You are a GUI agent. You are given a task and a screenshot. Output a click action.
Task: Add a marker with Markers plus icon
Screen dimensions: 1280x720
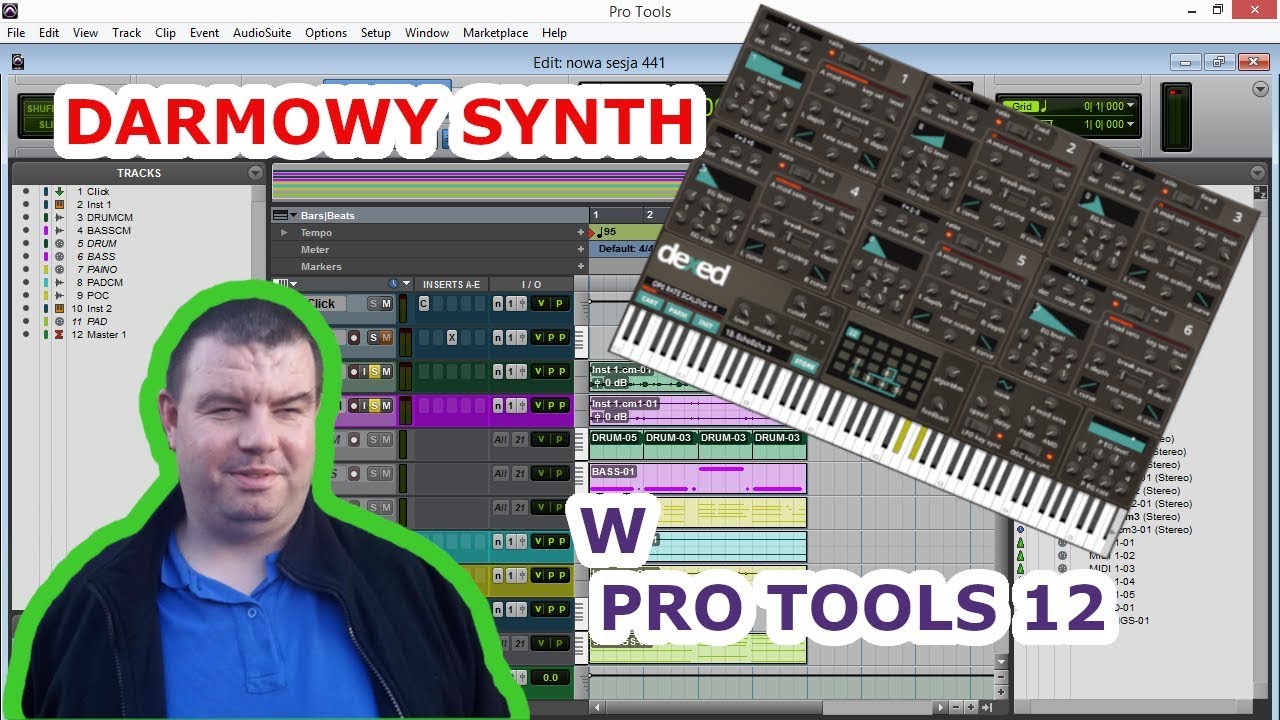point(580,266)
